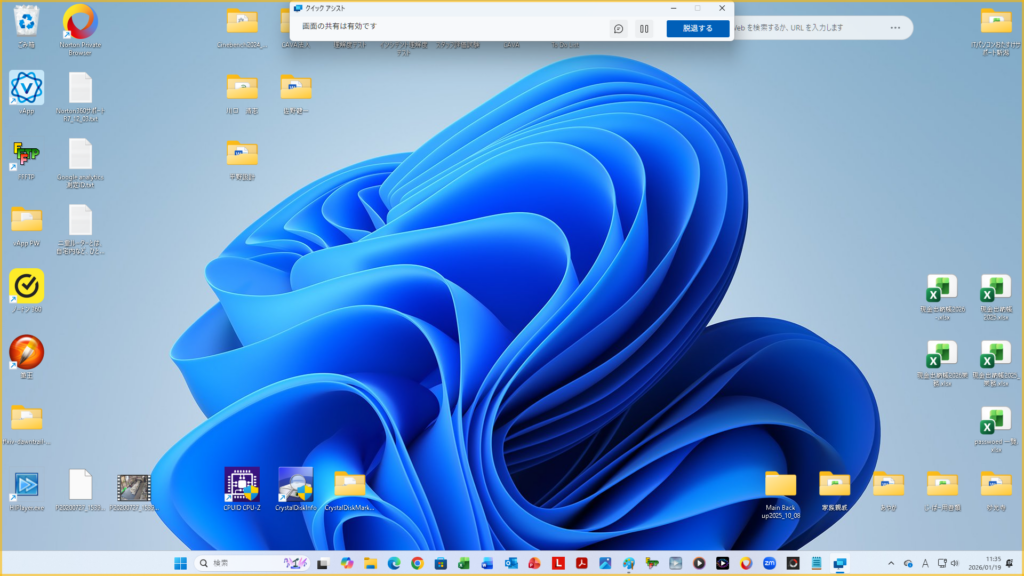Open the Norton 360 yellow checkmark icon
The height and width of the screenshot is (576, 1024).
click(26, 286)
